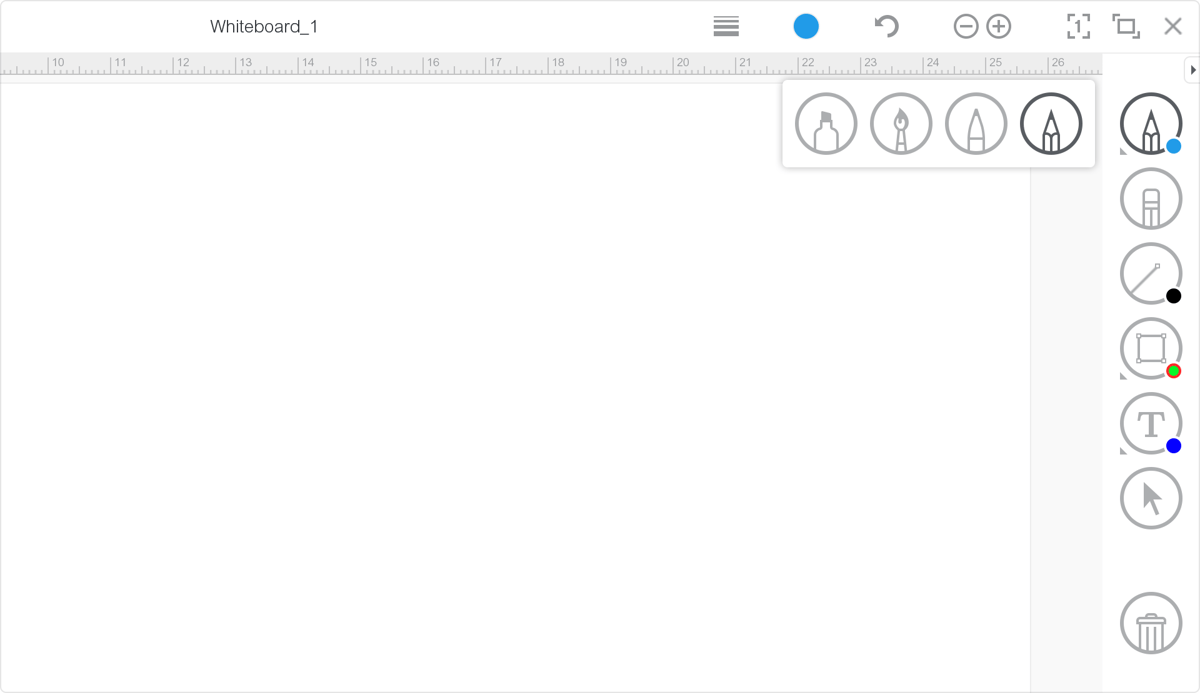This screenshot has width=1200, height=693.
Task: Select the paintbrush in the pen popup
Action: (x=900, y=123)
